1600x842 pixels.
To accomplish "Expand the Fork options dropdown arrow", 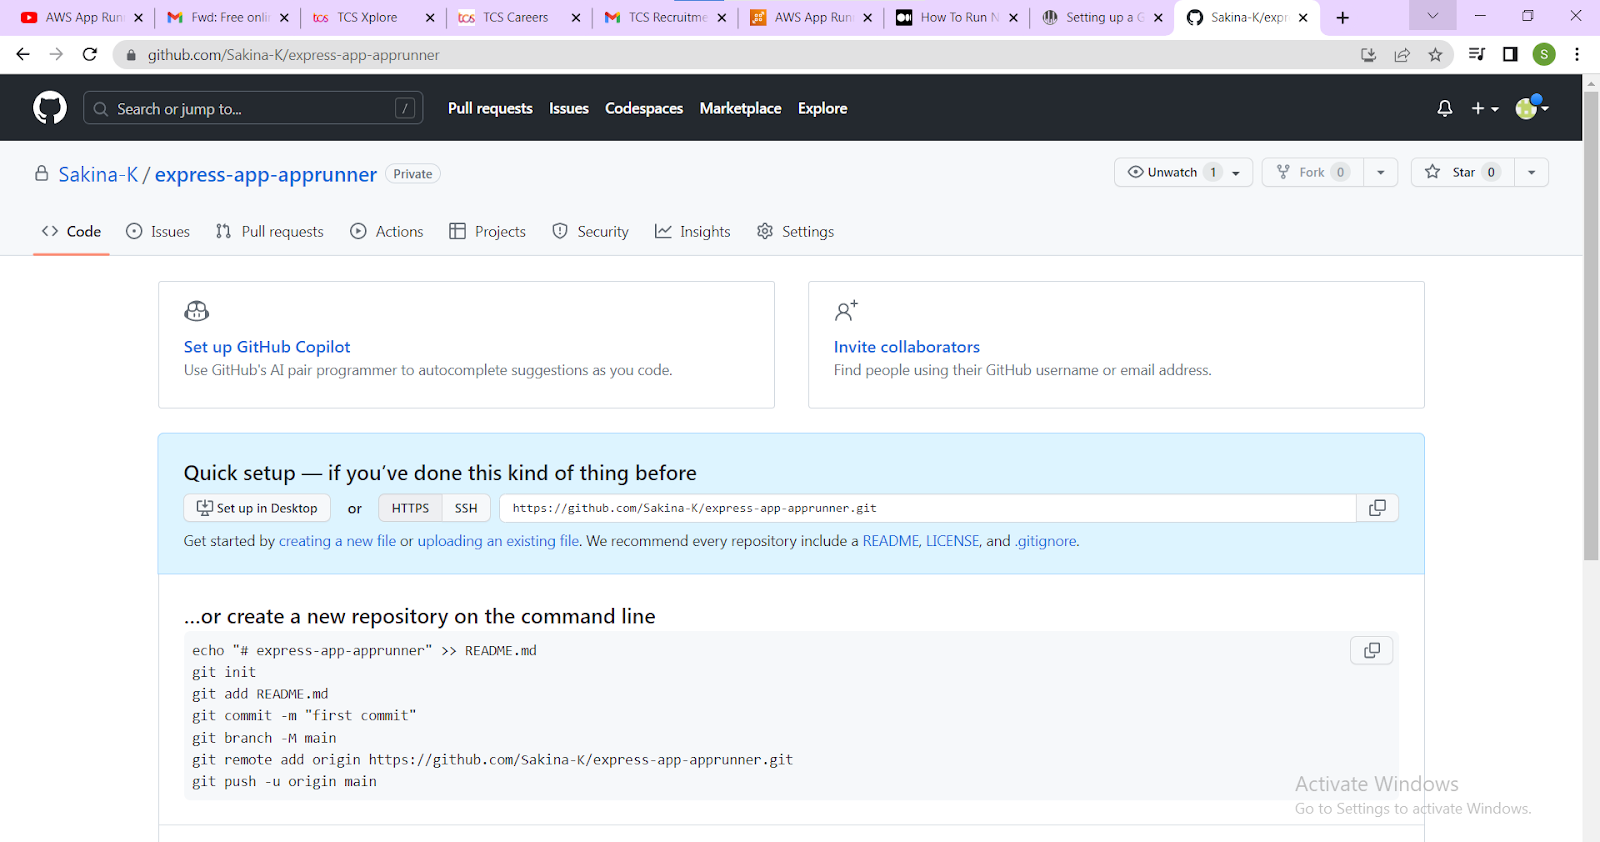I will (x=1381, y=172).
